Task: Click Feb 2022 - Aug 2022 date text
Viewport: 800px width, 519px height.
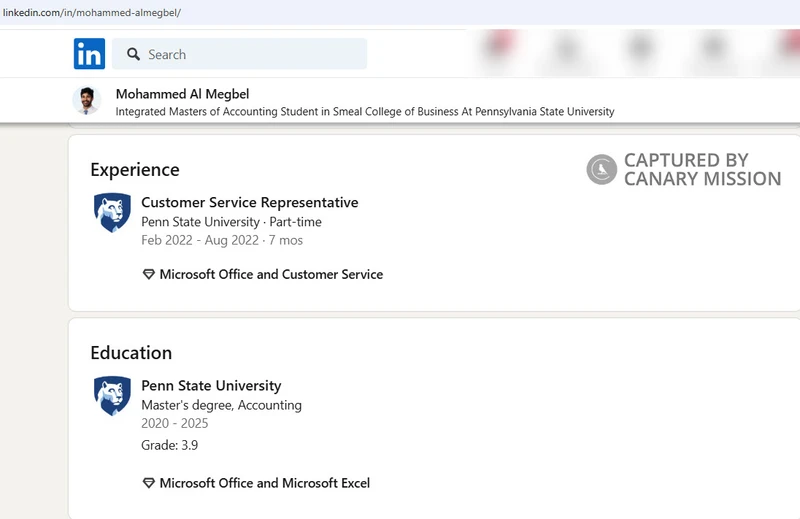Action: [x=222, y=240]
